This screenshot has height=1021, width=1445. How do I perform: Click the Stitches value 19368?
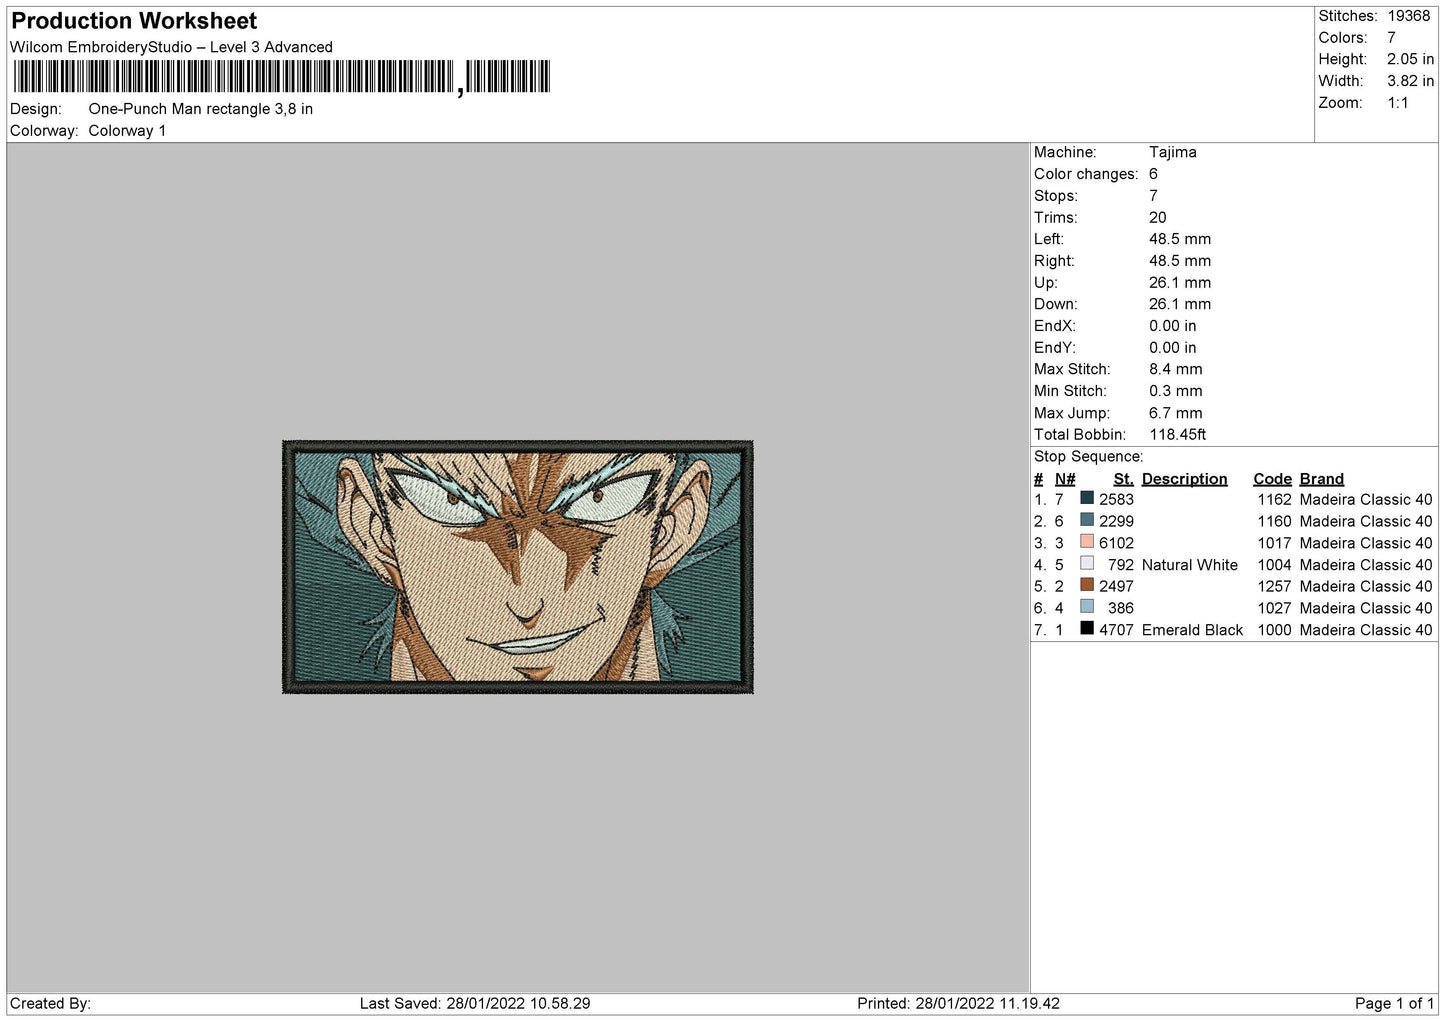click(x=1409, y=16)
